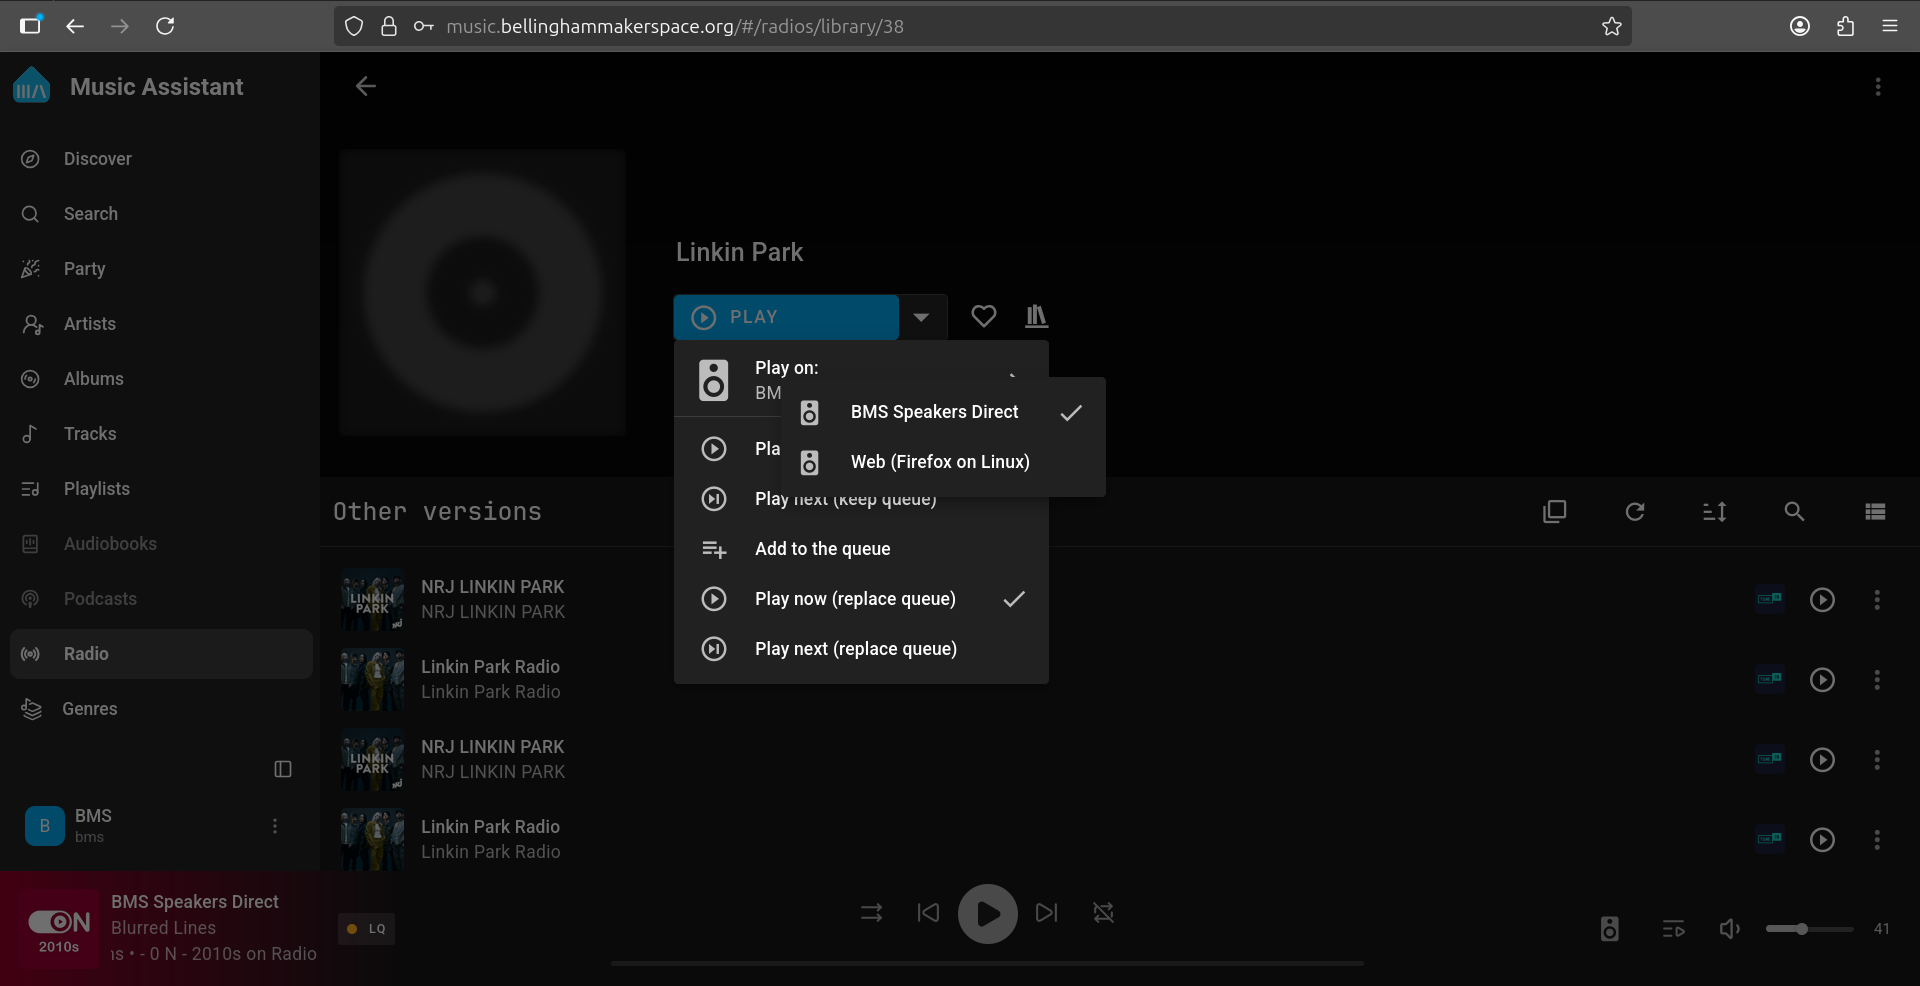Image resolution: width=1920 pixels, height=986 pixels.
Task: Play second NRJ LINKIN PARK station
Action: point(1822,760)
